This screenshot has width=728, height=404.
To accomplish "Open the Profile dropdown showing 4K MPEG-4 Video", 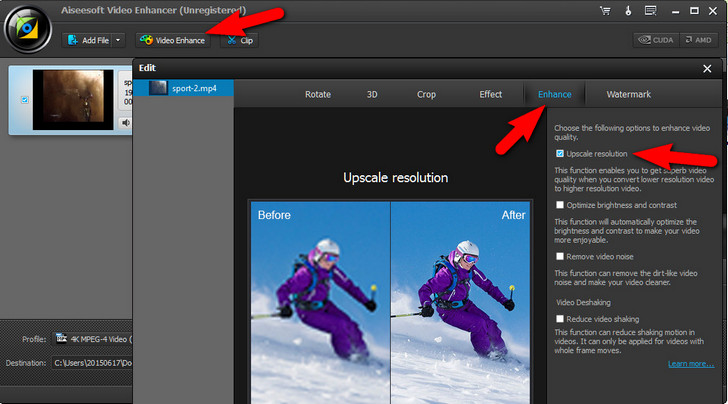I will pyautogui.click(x=92, y=339).
